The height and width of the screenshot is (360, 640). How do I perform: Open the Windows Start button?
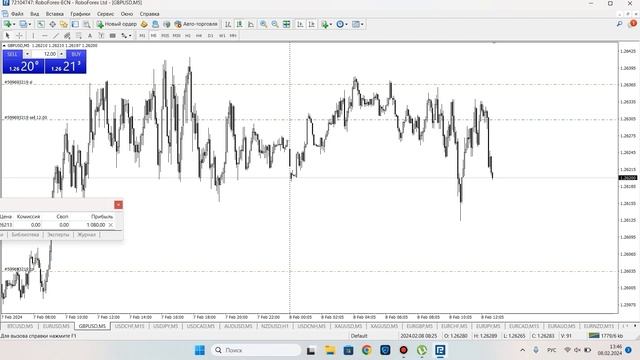coord(200,350)
